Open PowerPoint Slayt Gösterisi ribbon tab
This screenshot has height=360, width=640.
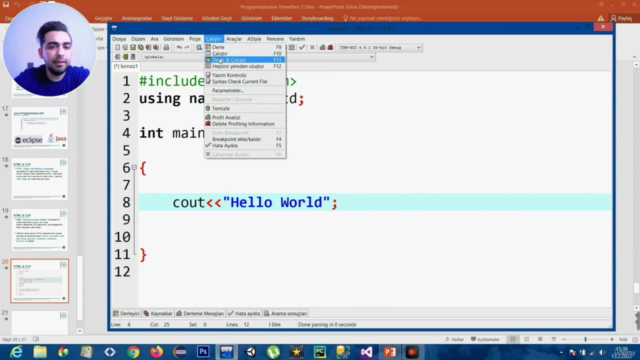tap(177, 18)
